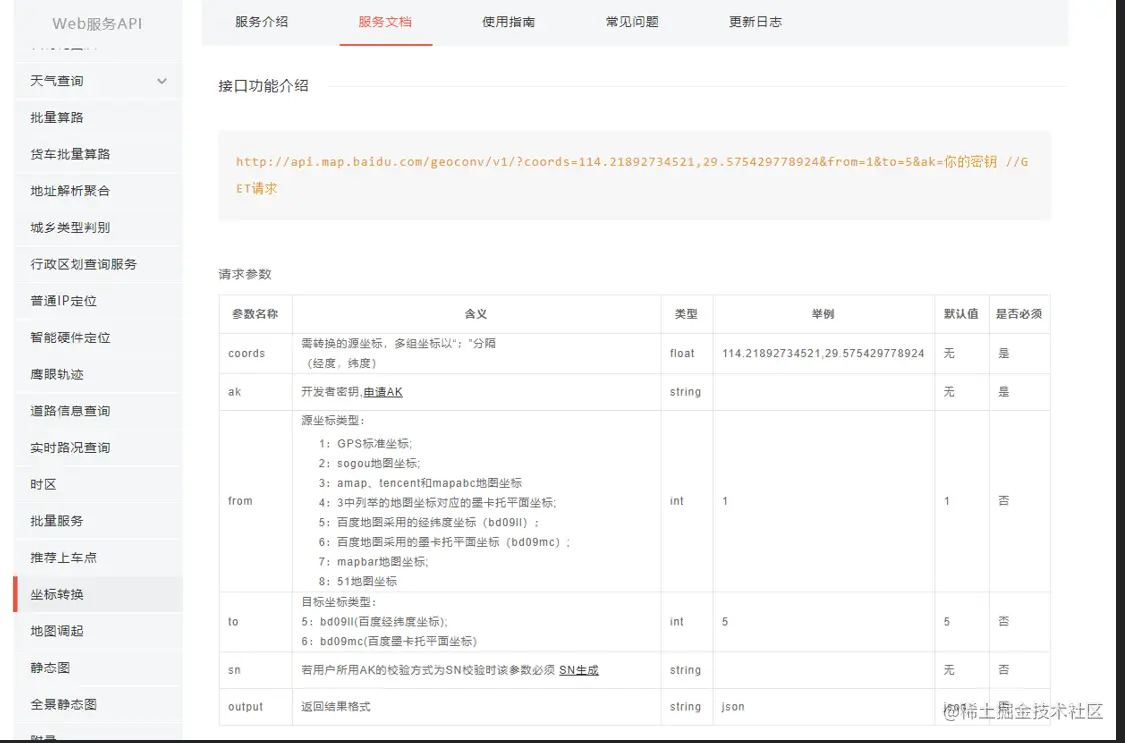Switch to the 服务介绍 tab
1125x743 pixels.
pyautogui.click(x=262, y=22)
